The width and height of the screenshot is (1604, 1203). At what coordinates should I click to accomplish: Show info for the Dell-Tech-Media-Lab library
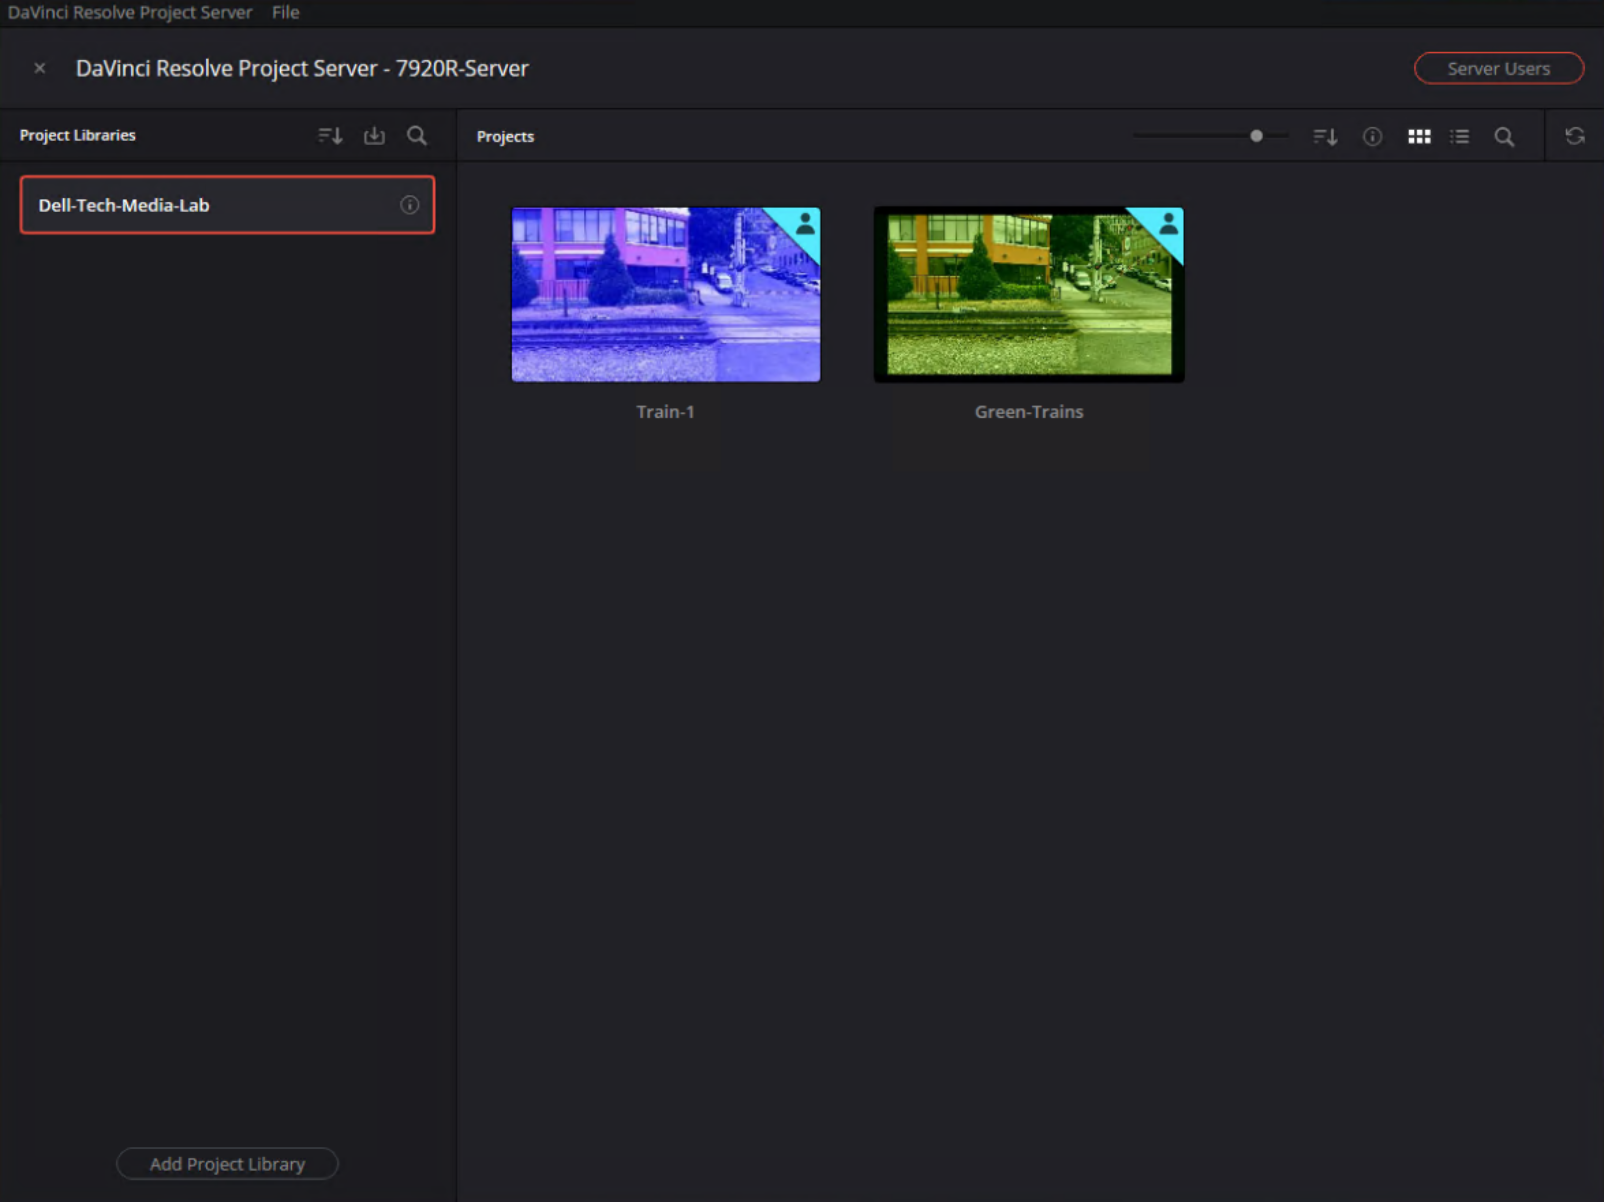pos(410,205)
